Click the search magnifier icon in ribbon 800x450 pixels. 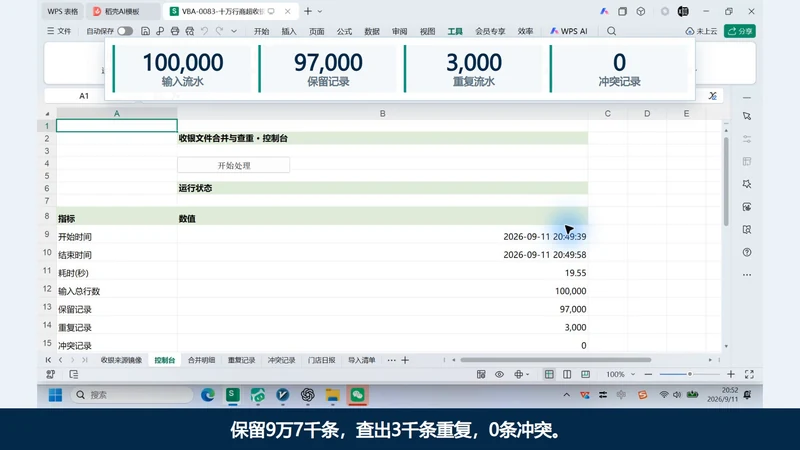click(611, 31)
